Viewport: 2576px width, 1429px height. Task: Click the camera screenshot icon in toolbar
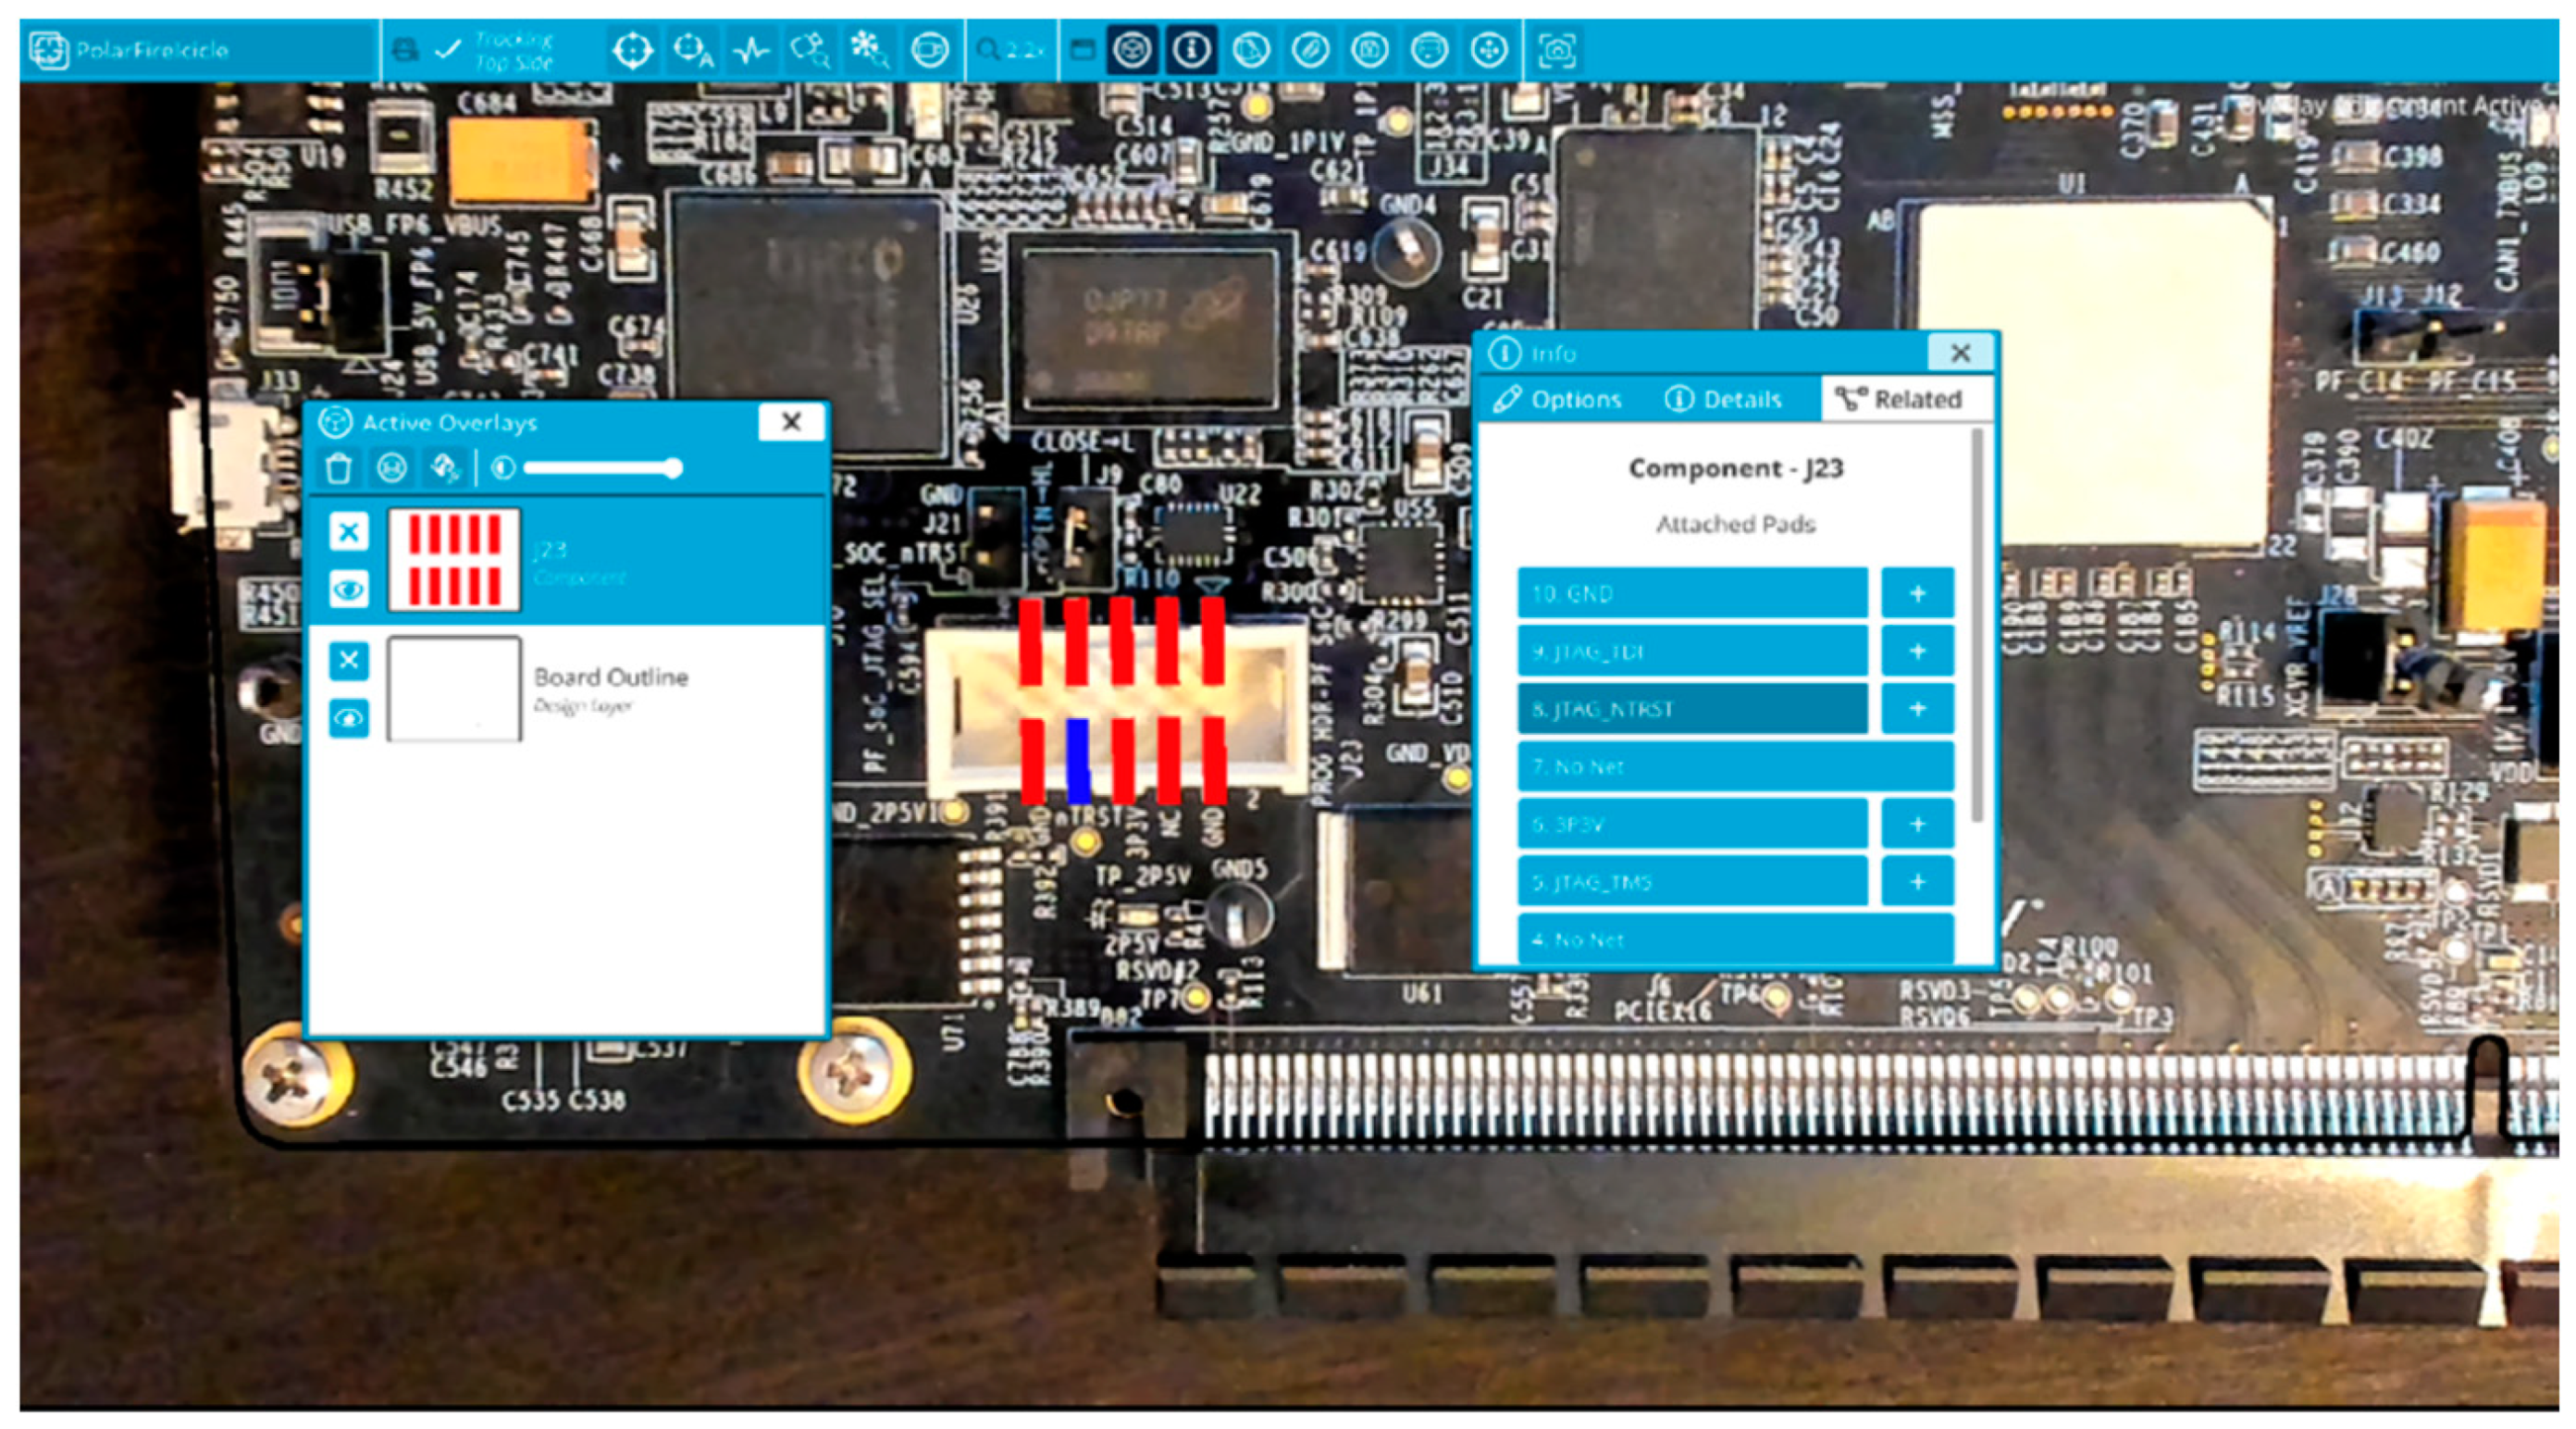tap(1556, 49)
